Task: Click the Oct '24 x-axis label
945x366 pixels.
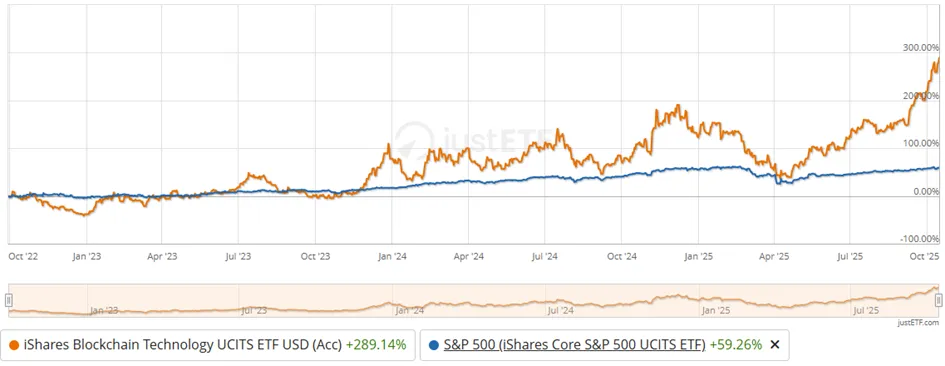Action: click(x=623, y=256)
